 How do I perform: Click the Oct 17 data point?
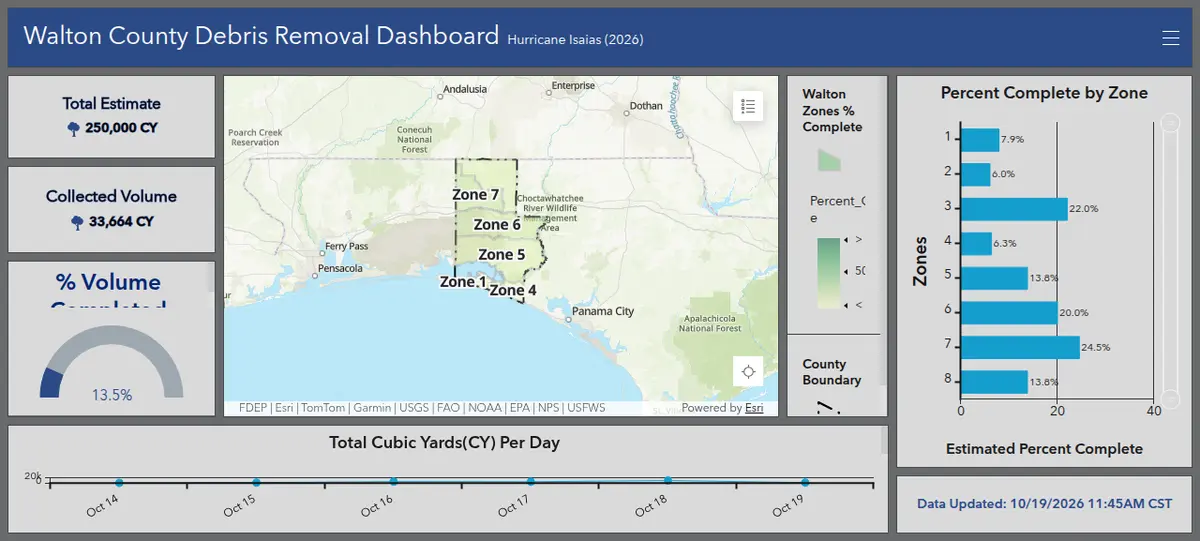(x=531, y=482)
